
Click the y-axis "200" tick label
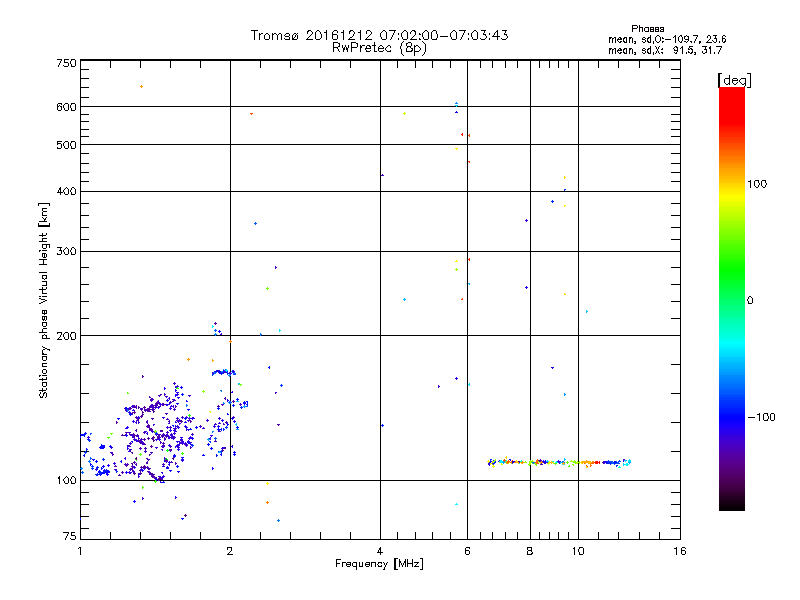tap(66, 336)
